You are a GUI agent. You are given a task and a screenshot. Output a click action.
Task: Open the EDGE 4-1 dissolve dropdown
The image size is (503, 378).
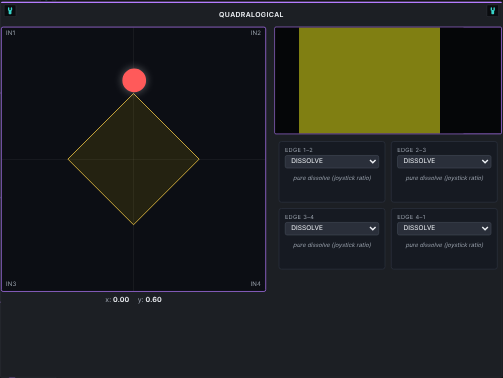444,228
